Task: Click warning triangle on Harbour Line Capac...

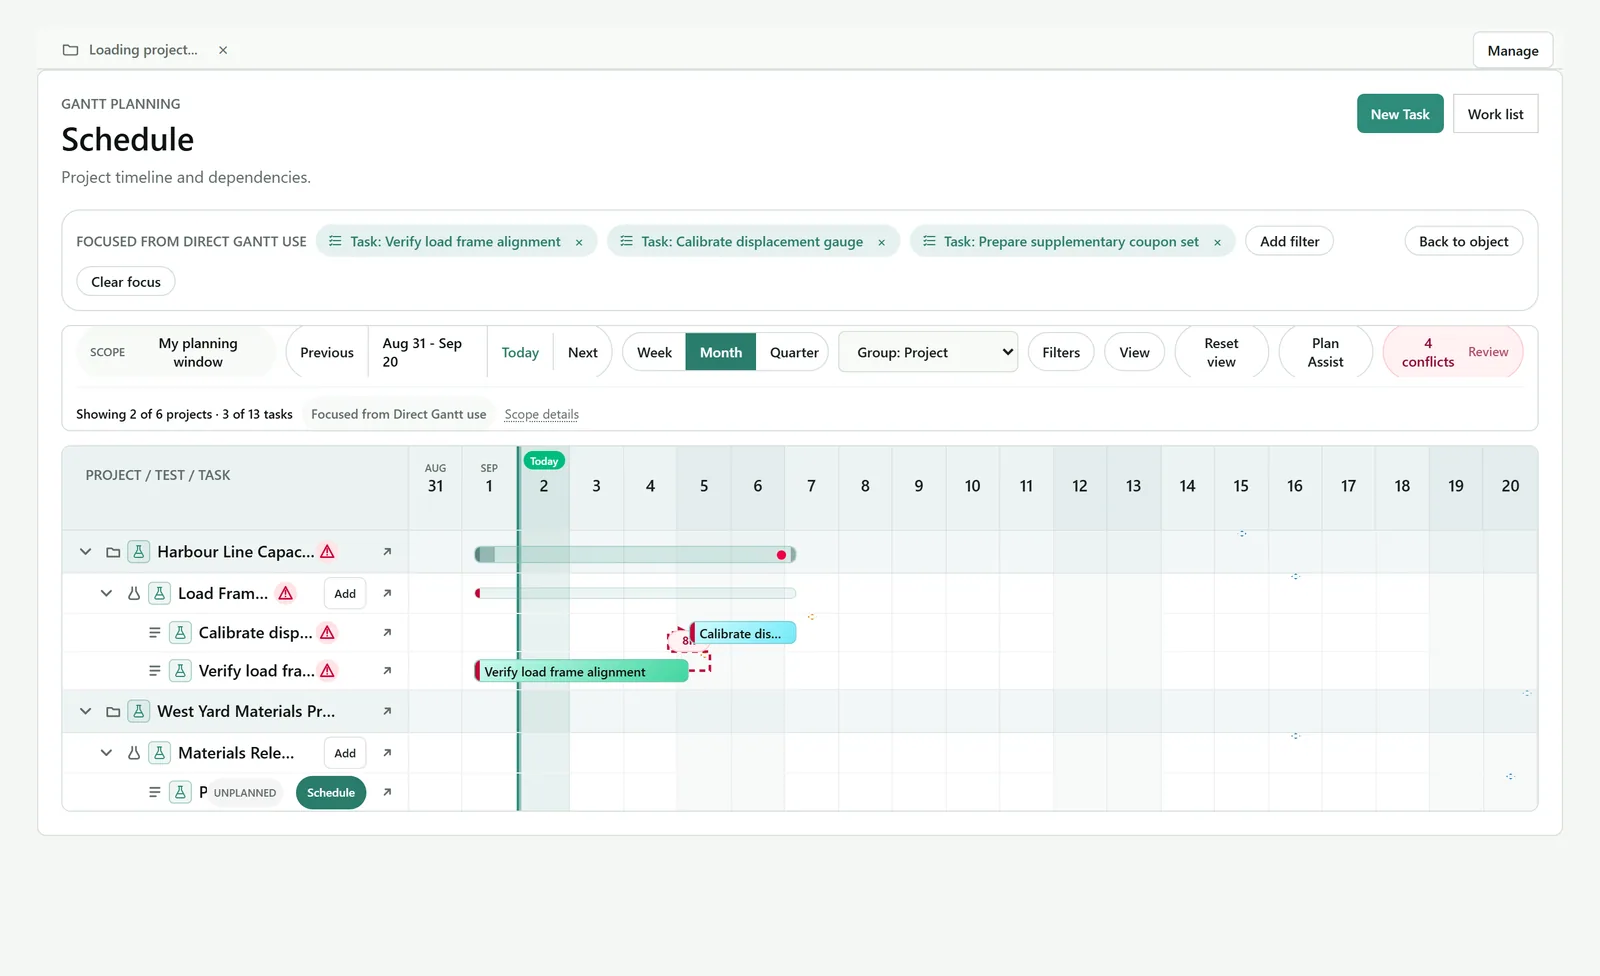Action: [x=327, y=552]
